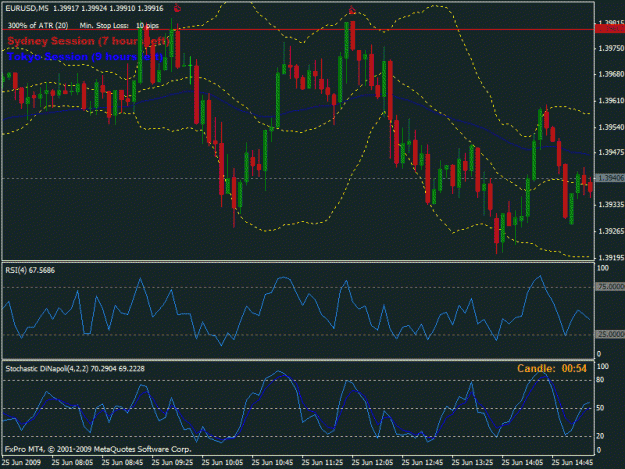Image resolution: width=625 pixels, height=469 pixels.
Task: Select the "300% of ATR (20)" label
Action: pos(38,26)
